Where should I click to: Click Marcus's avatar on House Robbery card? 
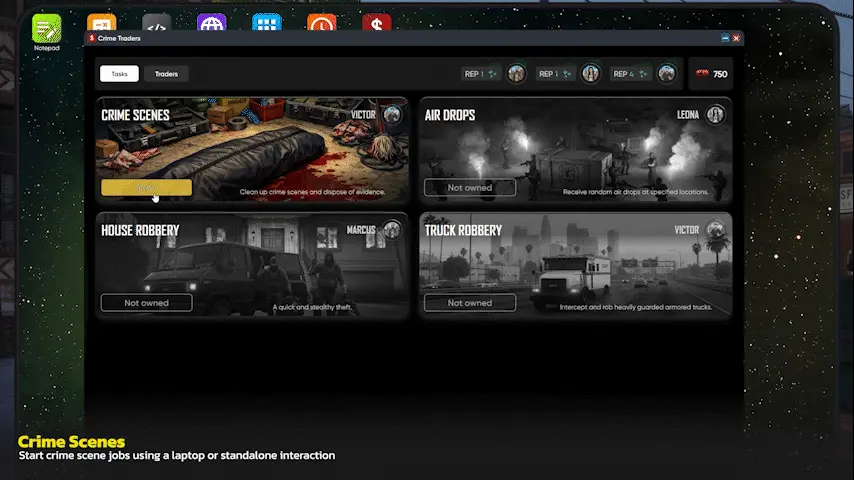pyautogui.click(x=391, y=230)
